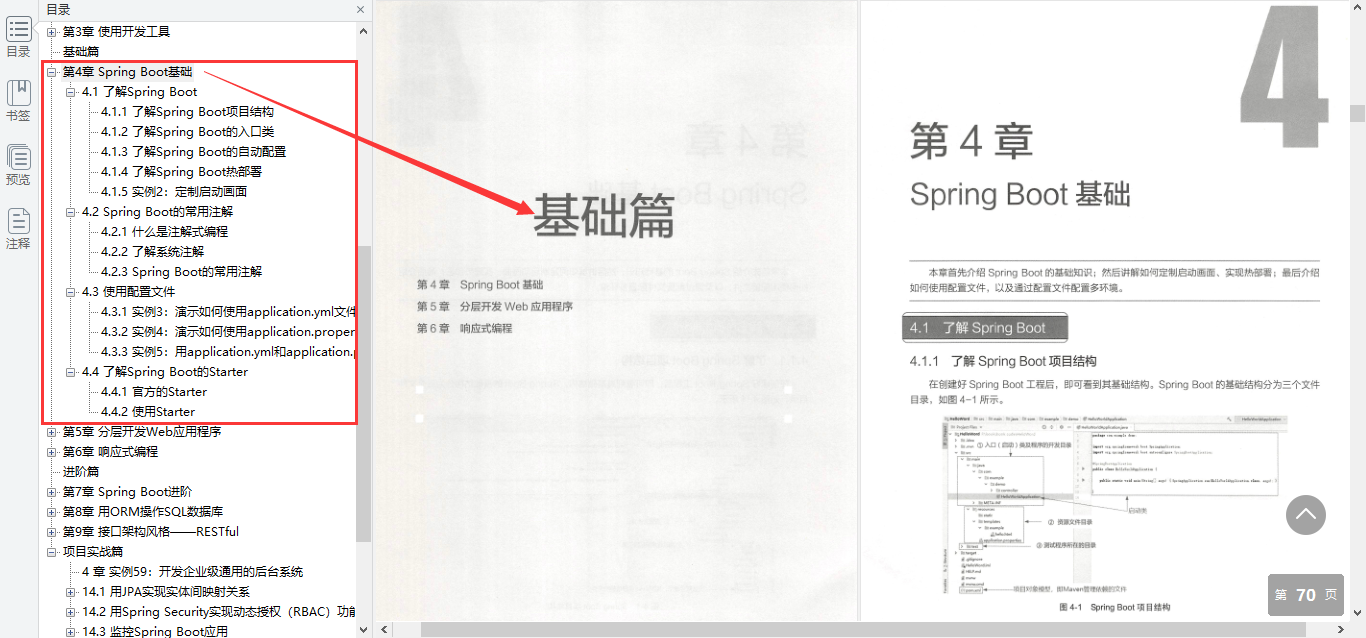The image size is (1366, 638).
Task: Expand 第6章 响应式编程 node
Action: point(52,452)
